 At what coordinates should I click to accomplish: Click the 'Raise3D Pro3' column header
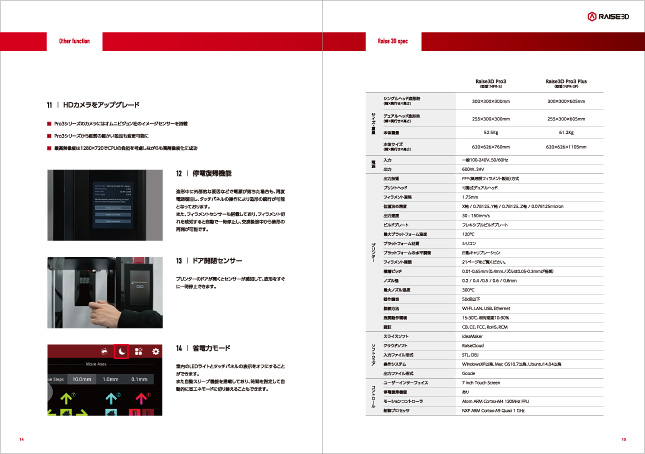[x=491, y=83]
